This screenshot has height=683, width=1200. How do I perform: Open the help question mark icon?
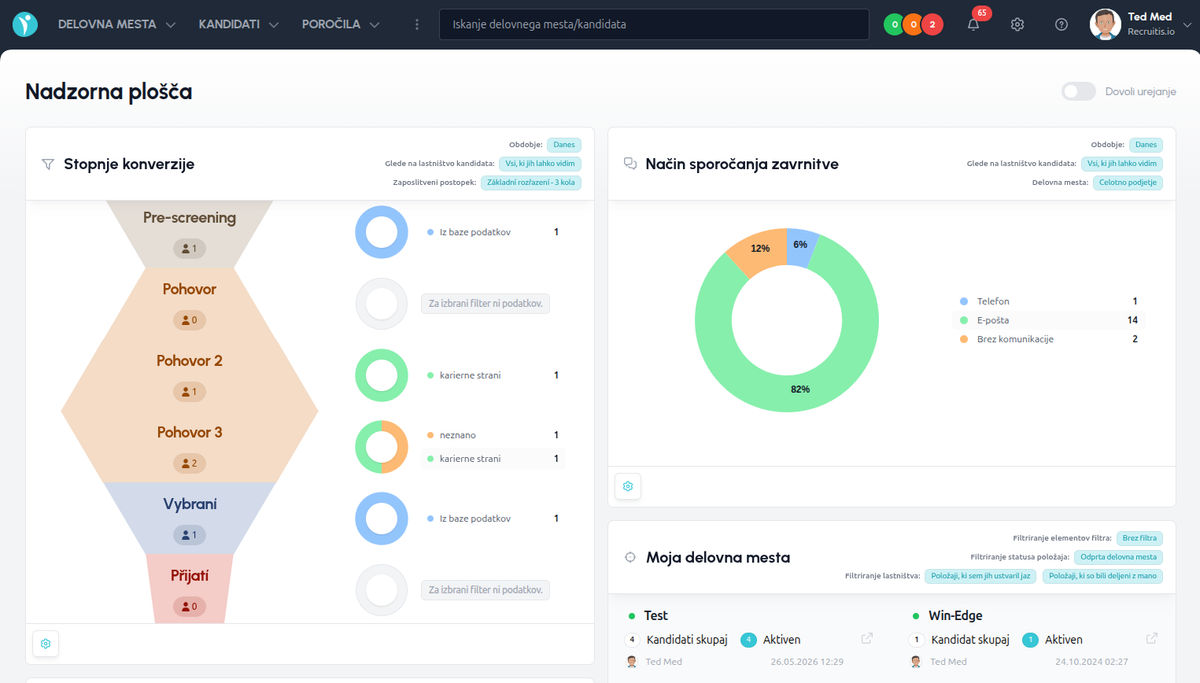click(1061, 24)
